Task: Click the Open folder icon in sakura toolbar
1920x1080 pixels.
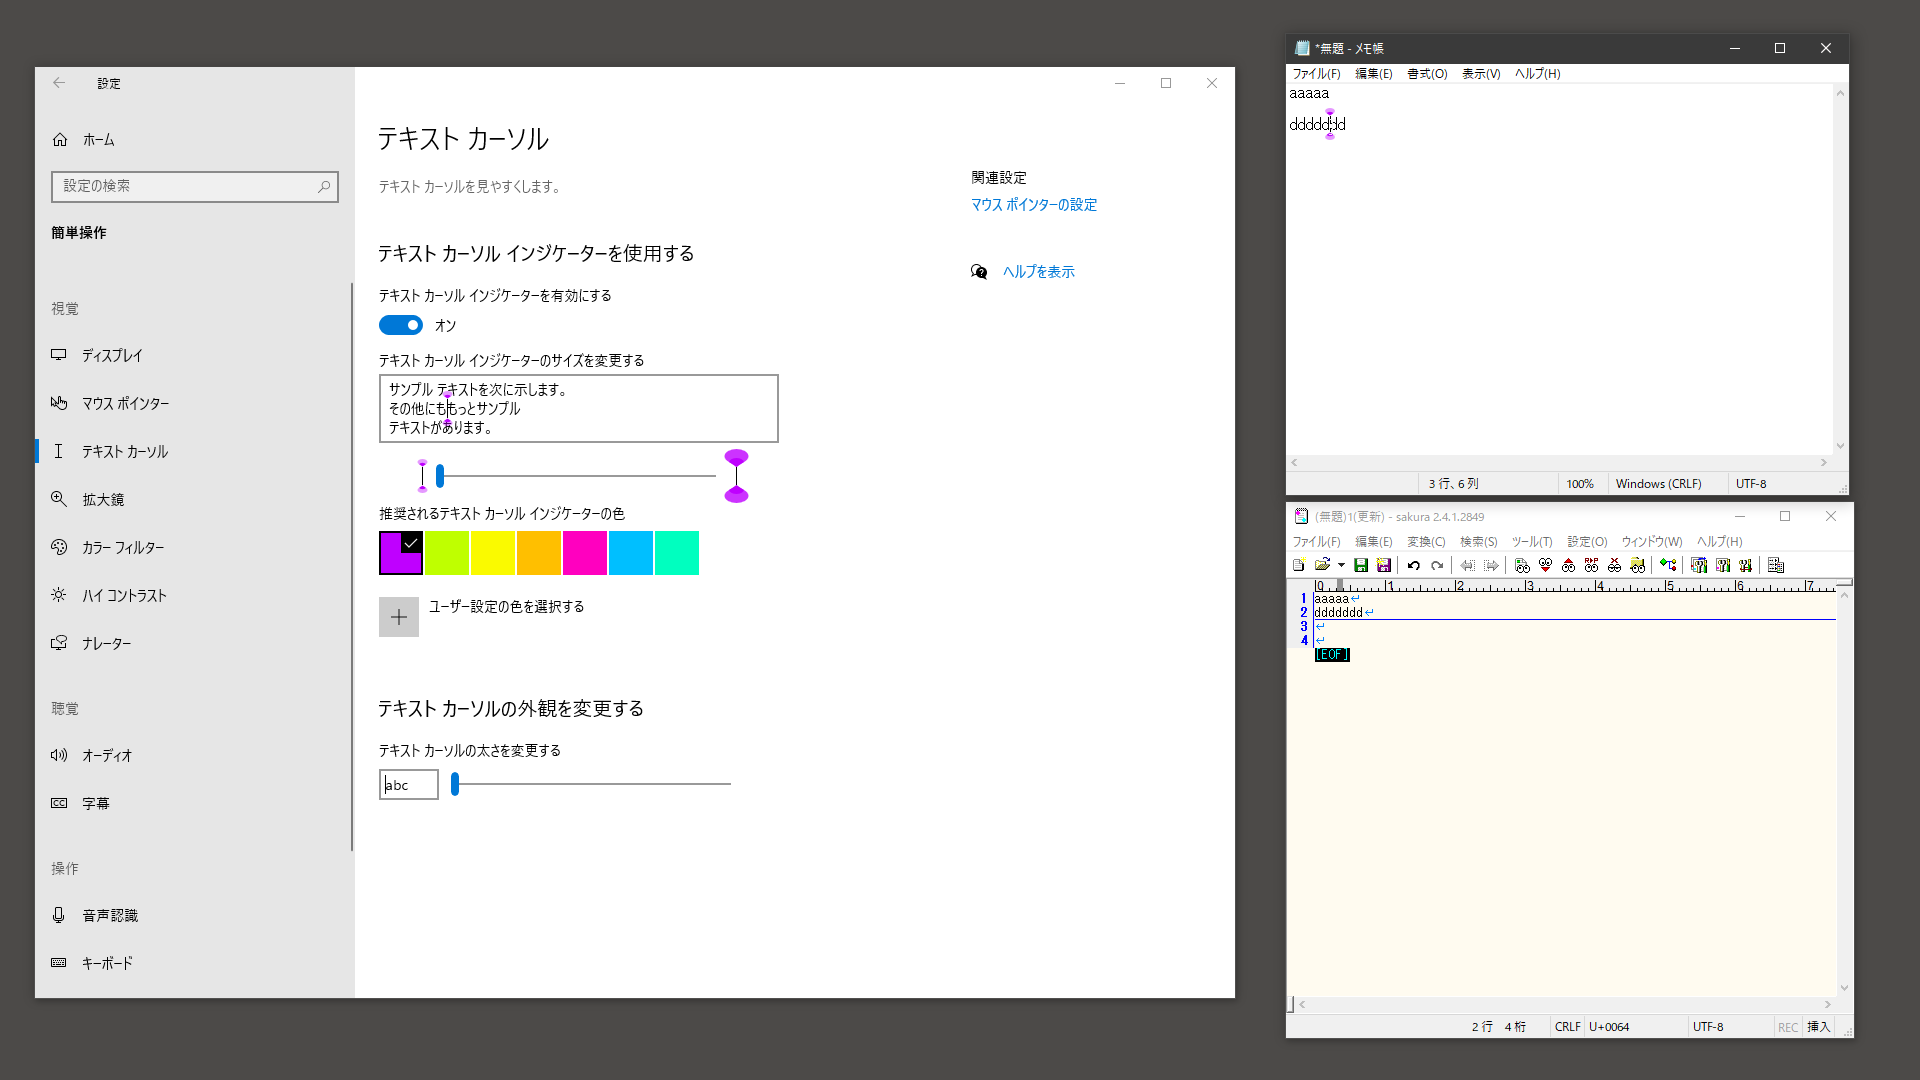Action: 1322,565
